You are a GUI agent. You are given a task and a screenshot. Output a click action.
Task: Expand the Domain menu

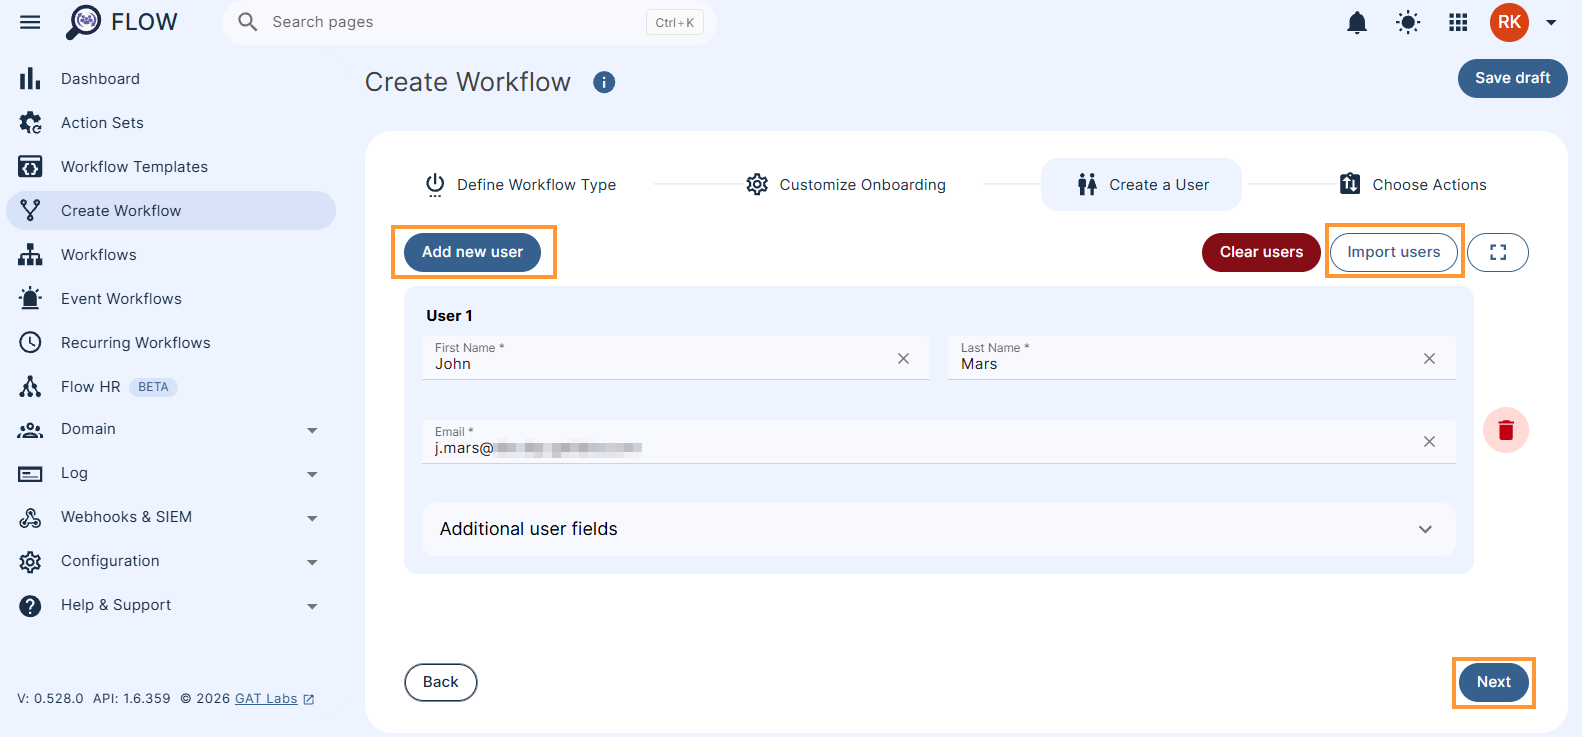[x=312, y=430]
